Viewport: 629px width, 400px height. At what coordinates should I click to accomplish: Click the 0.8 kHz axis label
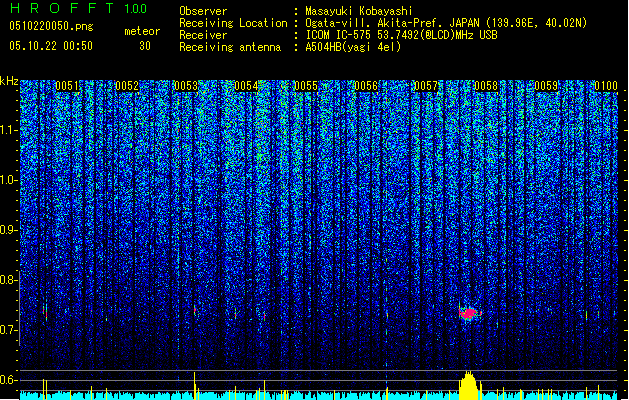point(9,280)
